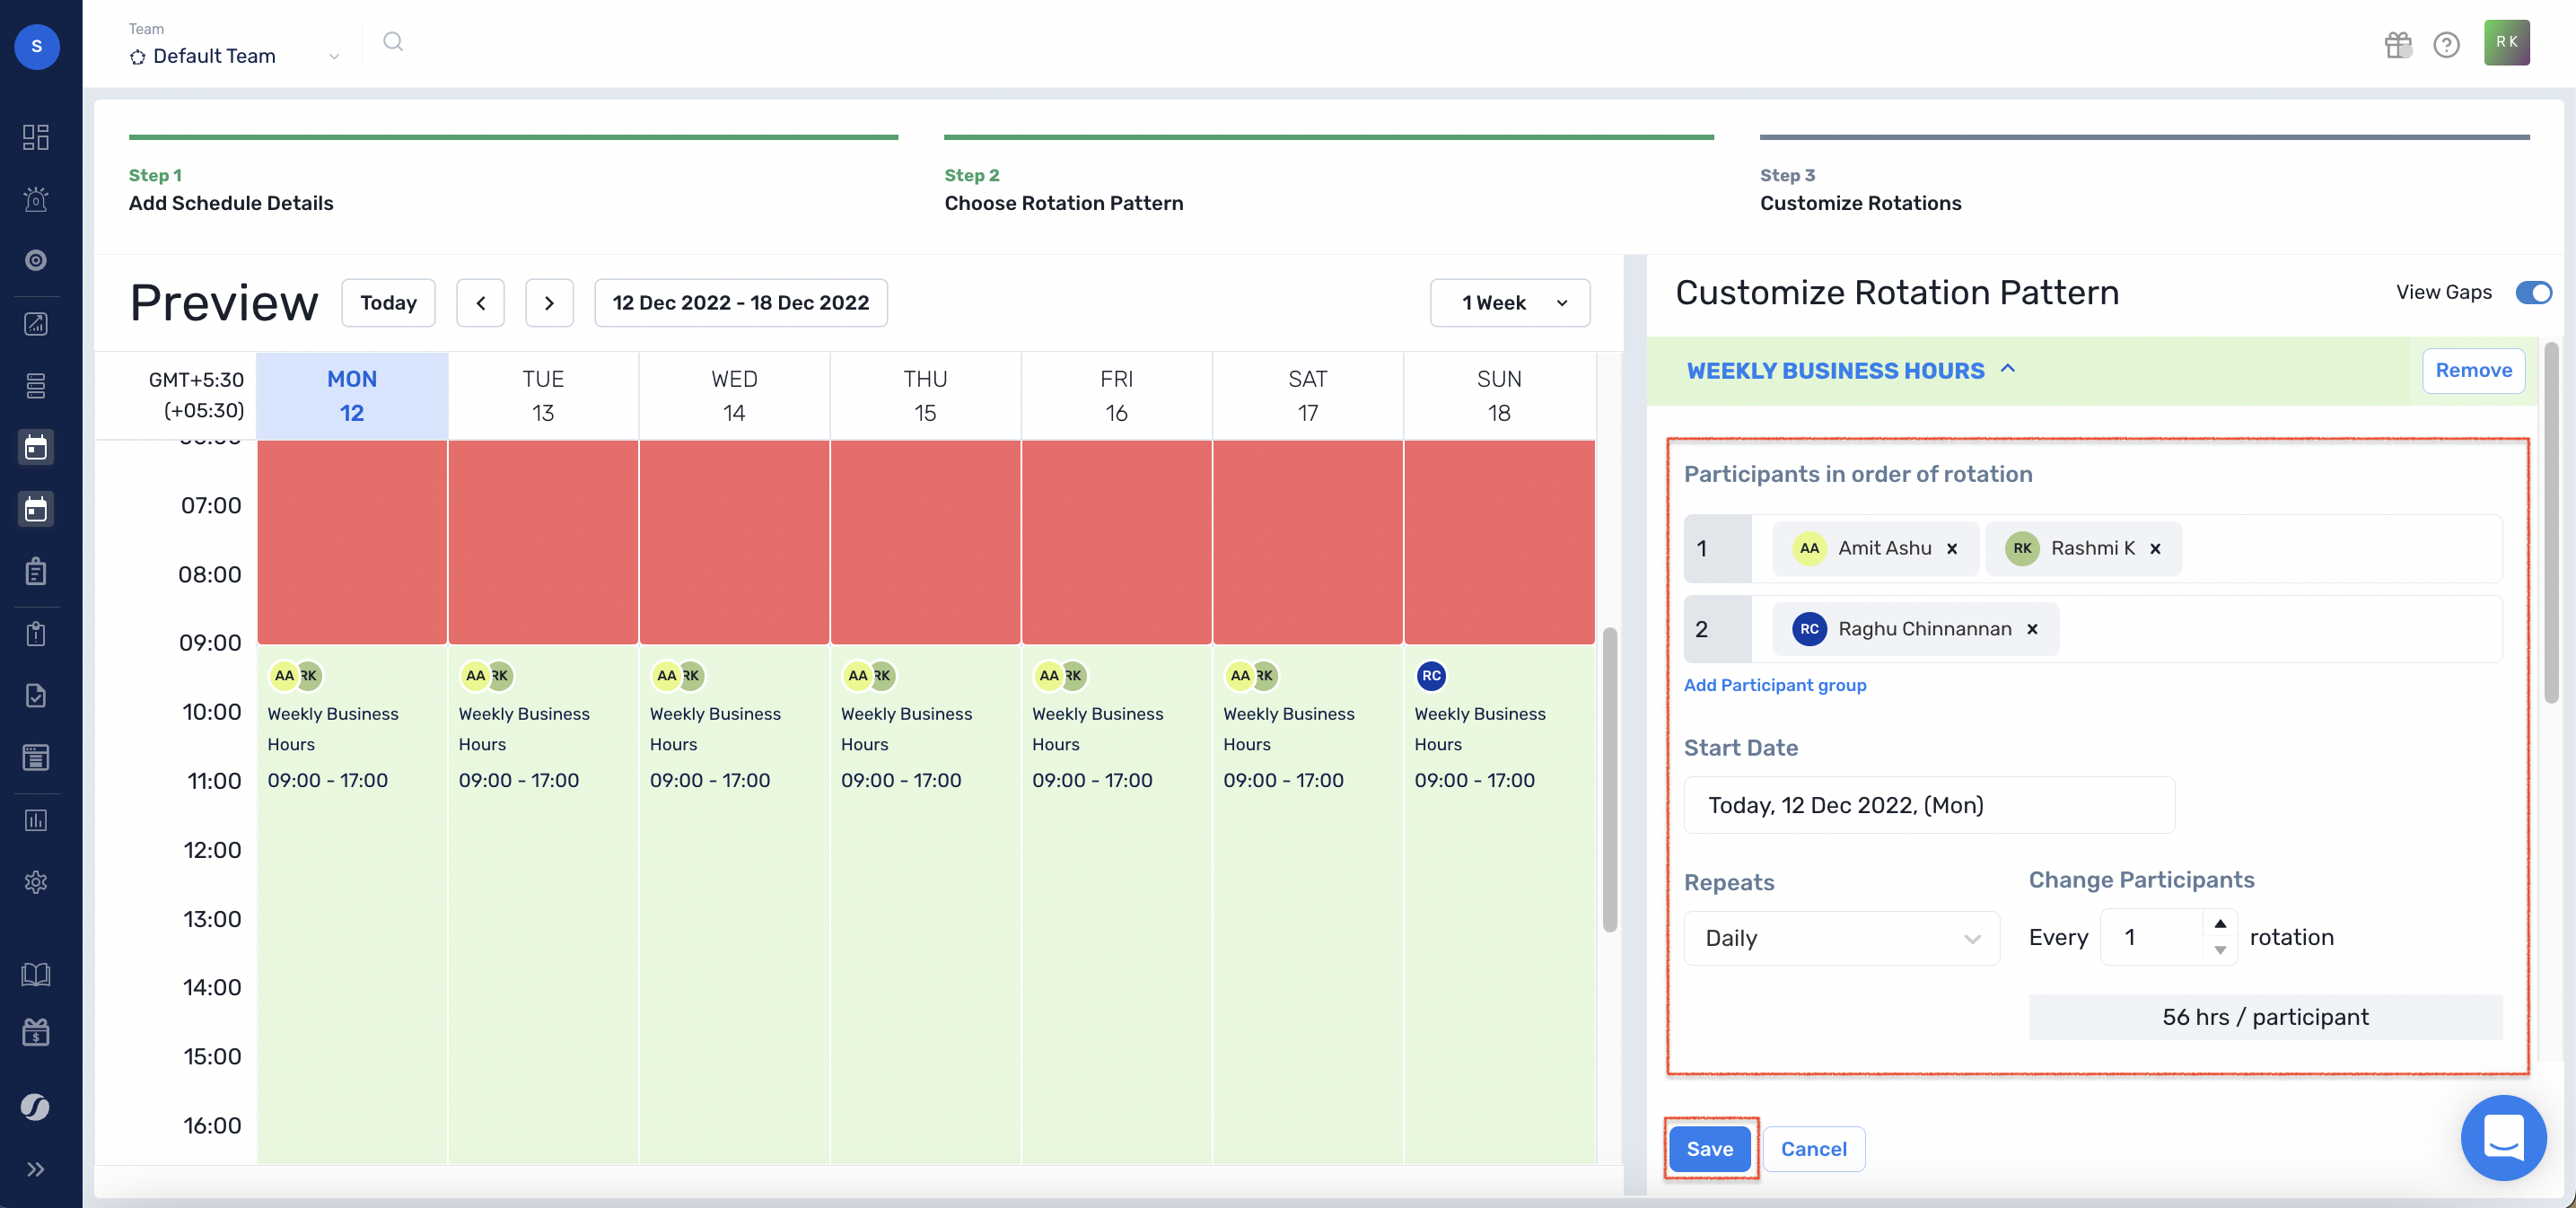Viewport: 2576px width, 1208px height.
Task: Open the settings gear in sidebar
Action: click(x=36, y=881)
